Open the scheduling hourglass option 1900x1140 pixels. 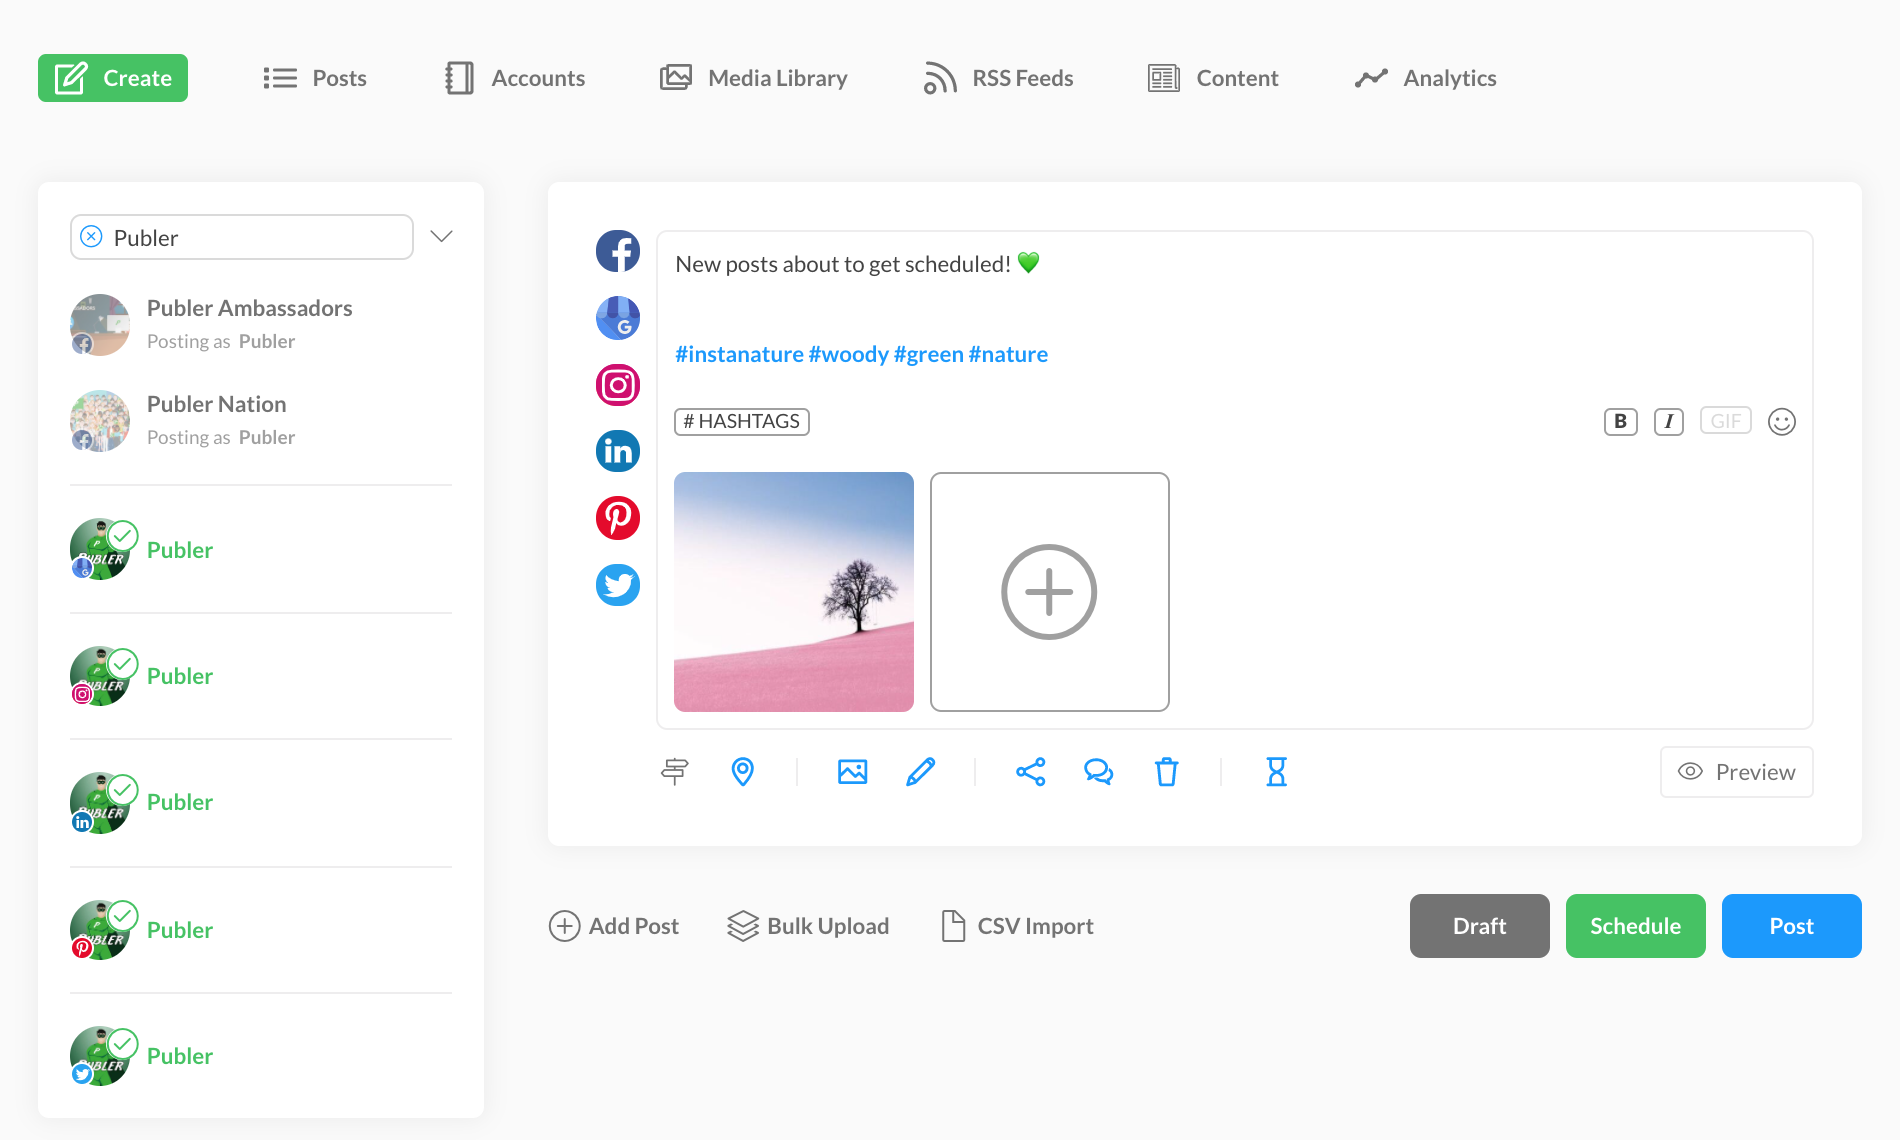[x=1276, y=771]
